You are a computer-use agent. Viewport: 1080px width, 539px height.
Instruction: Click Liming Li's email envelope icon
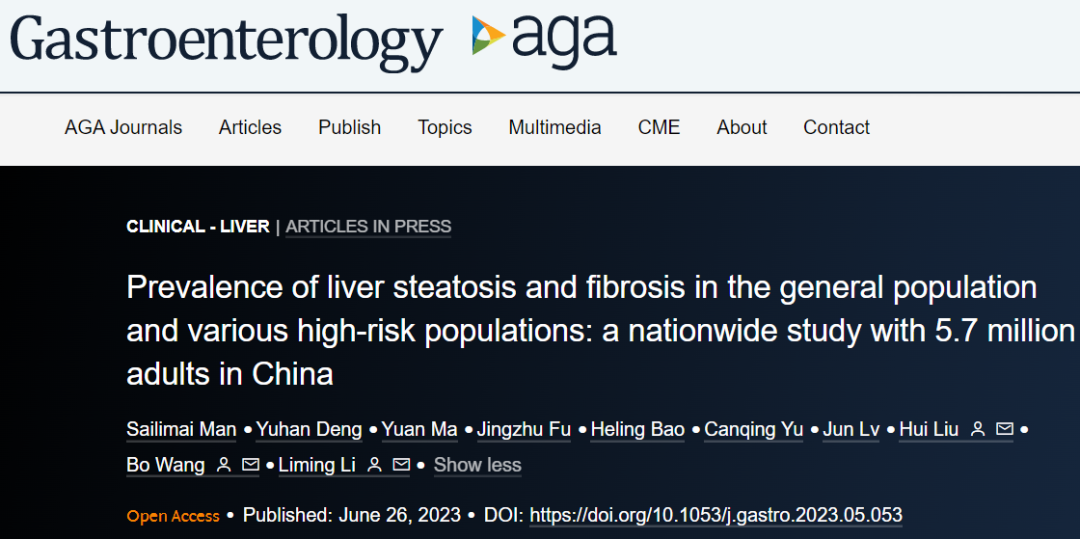401,466
